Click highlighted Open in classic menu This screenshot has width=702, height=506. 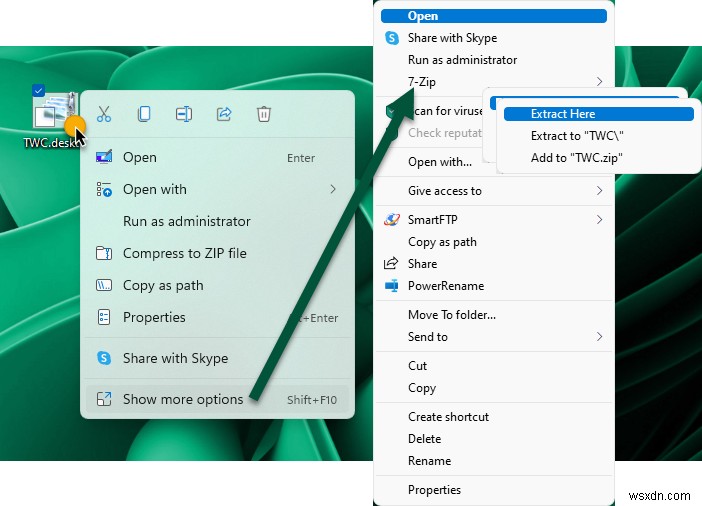point(494,16)
